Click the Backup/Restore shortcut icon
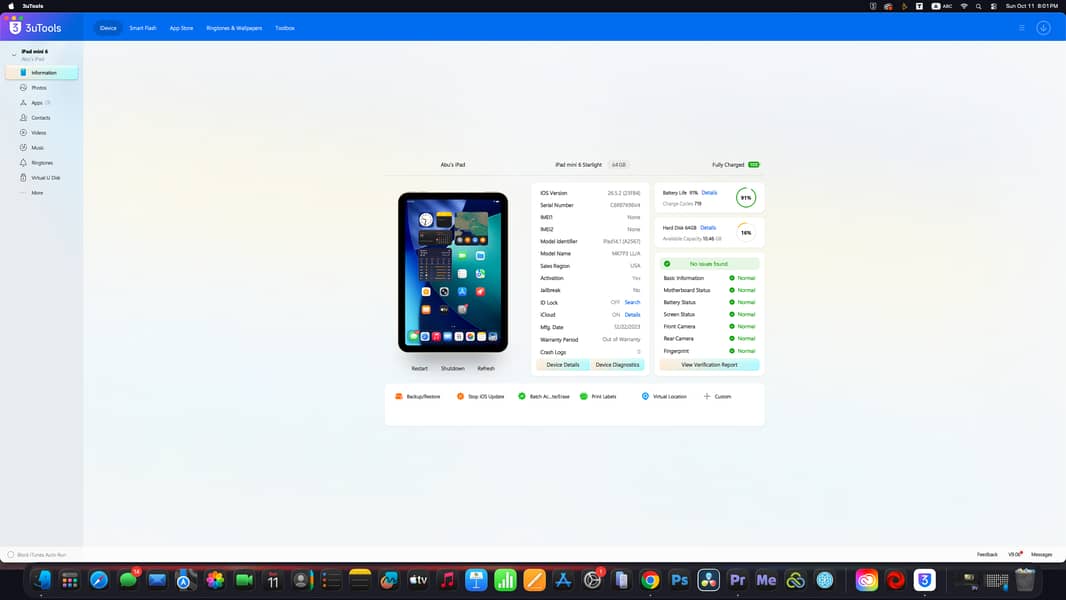This screenshot has height=600, width=1066. [x=399, y=396]
